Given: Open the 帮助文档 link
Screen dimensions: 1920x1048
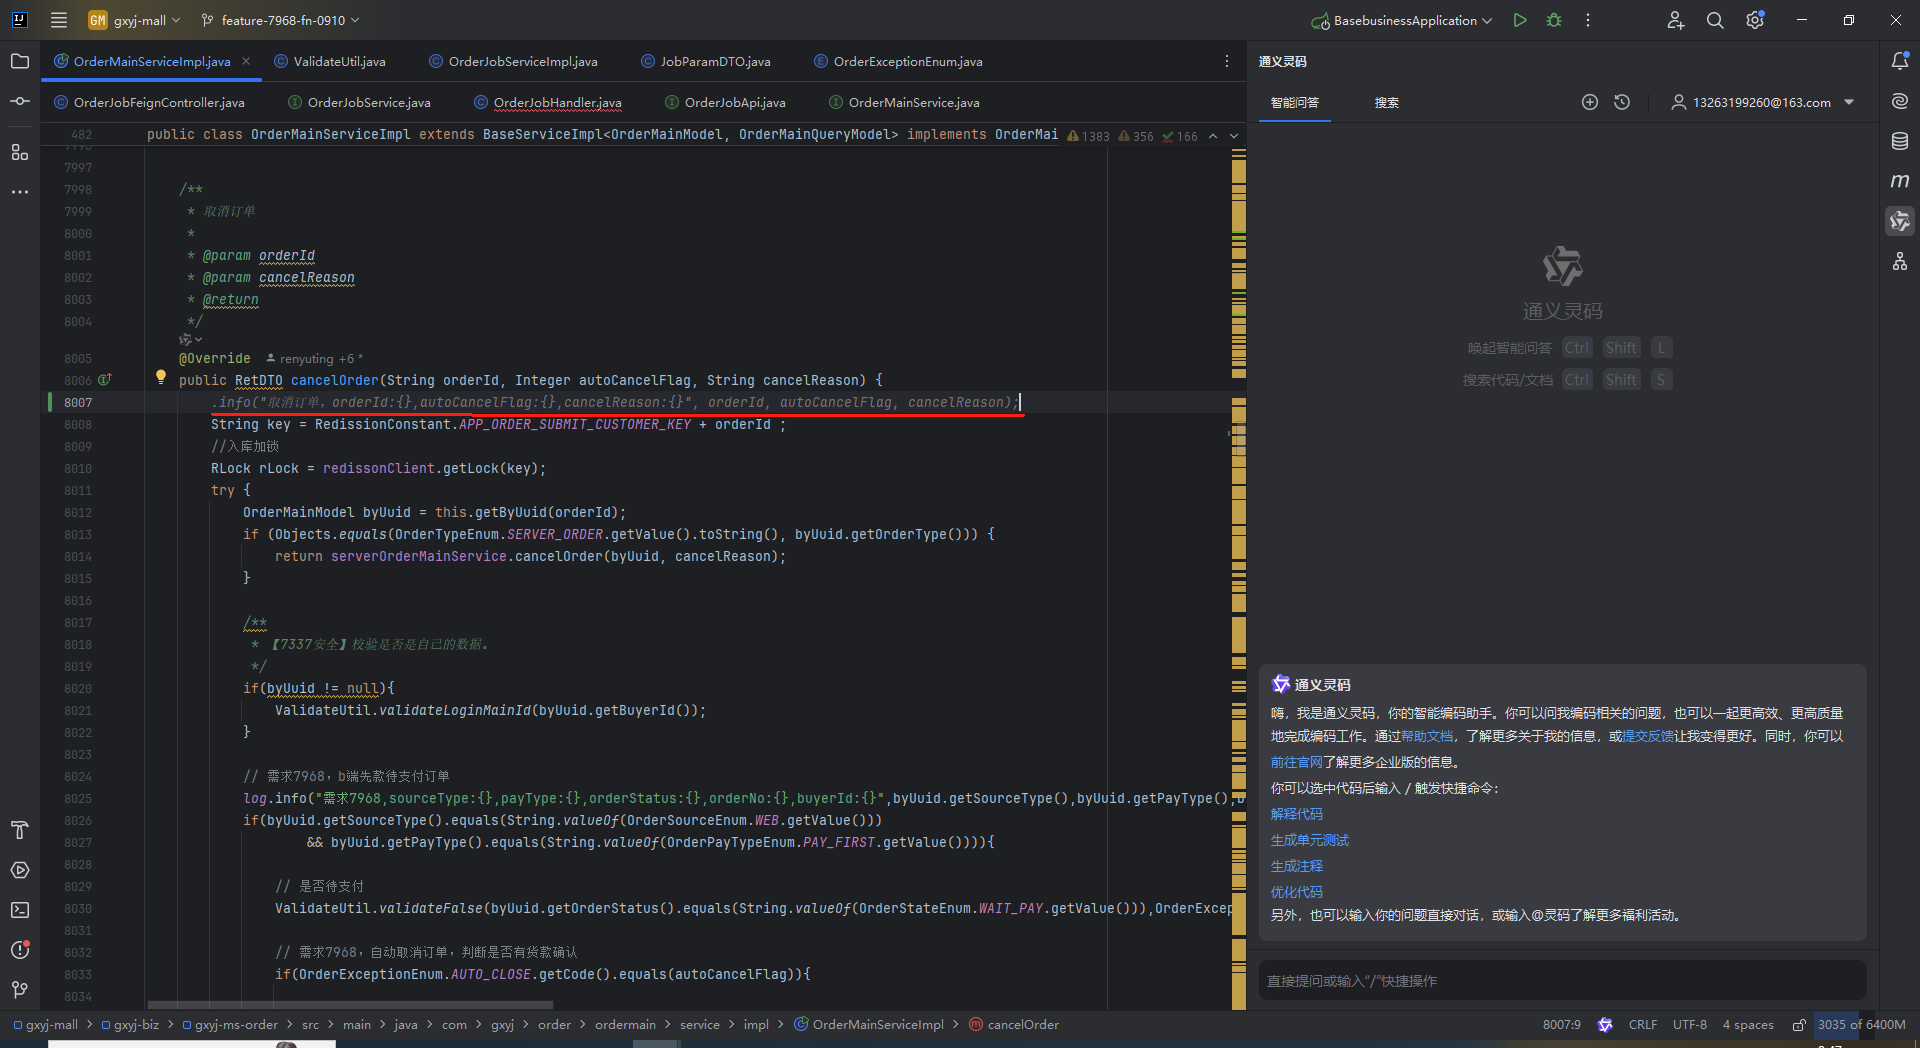Looking at the screenshot, I should tap(1427, 736).
